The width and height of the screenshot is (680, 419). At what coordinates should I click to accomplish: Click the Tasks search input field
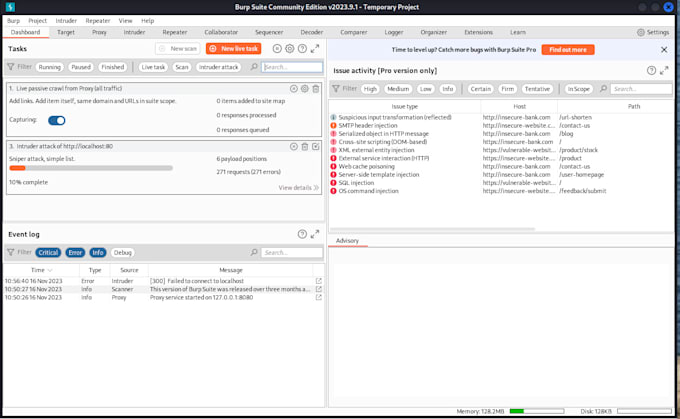(x=292, y=67)
